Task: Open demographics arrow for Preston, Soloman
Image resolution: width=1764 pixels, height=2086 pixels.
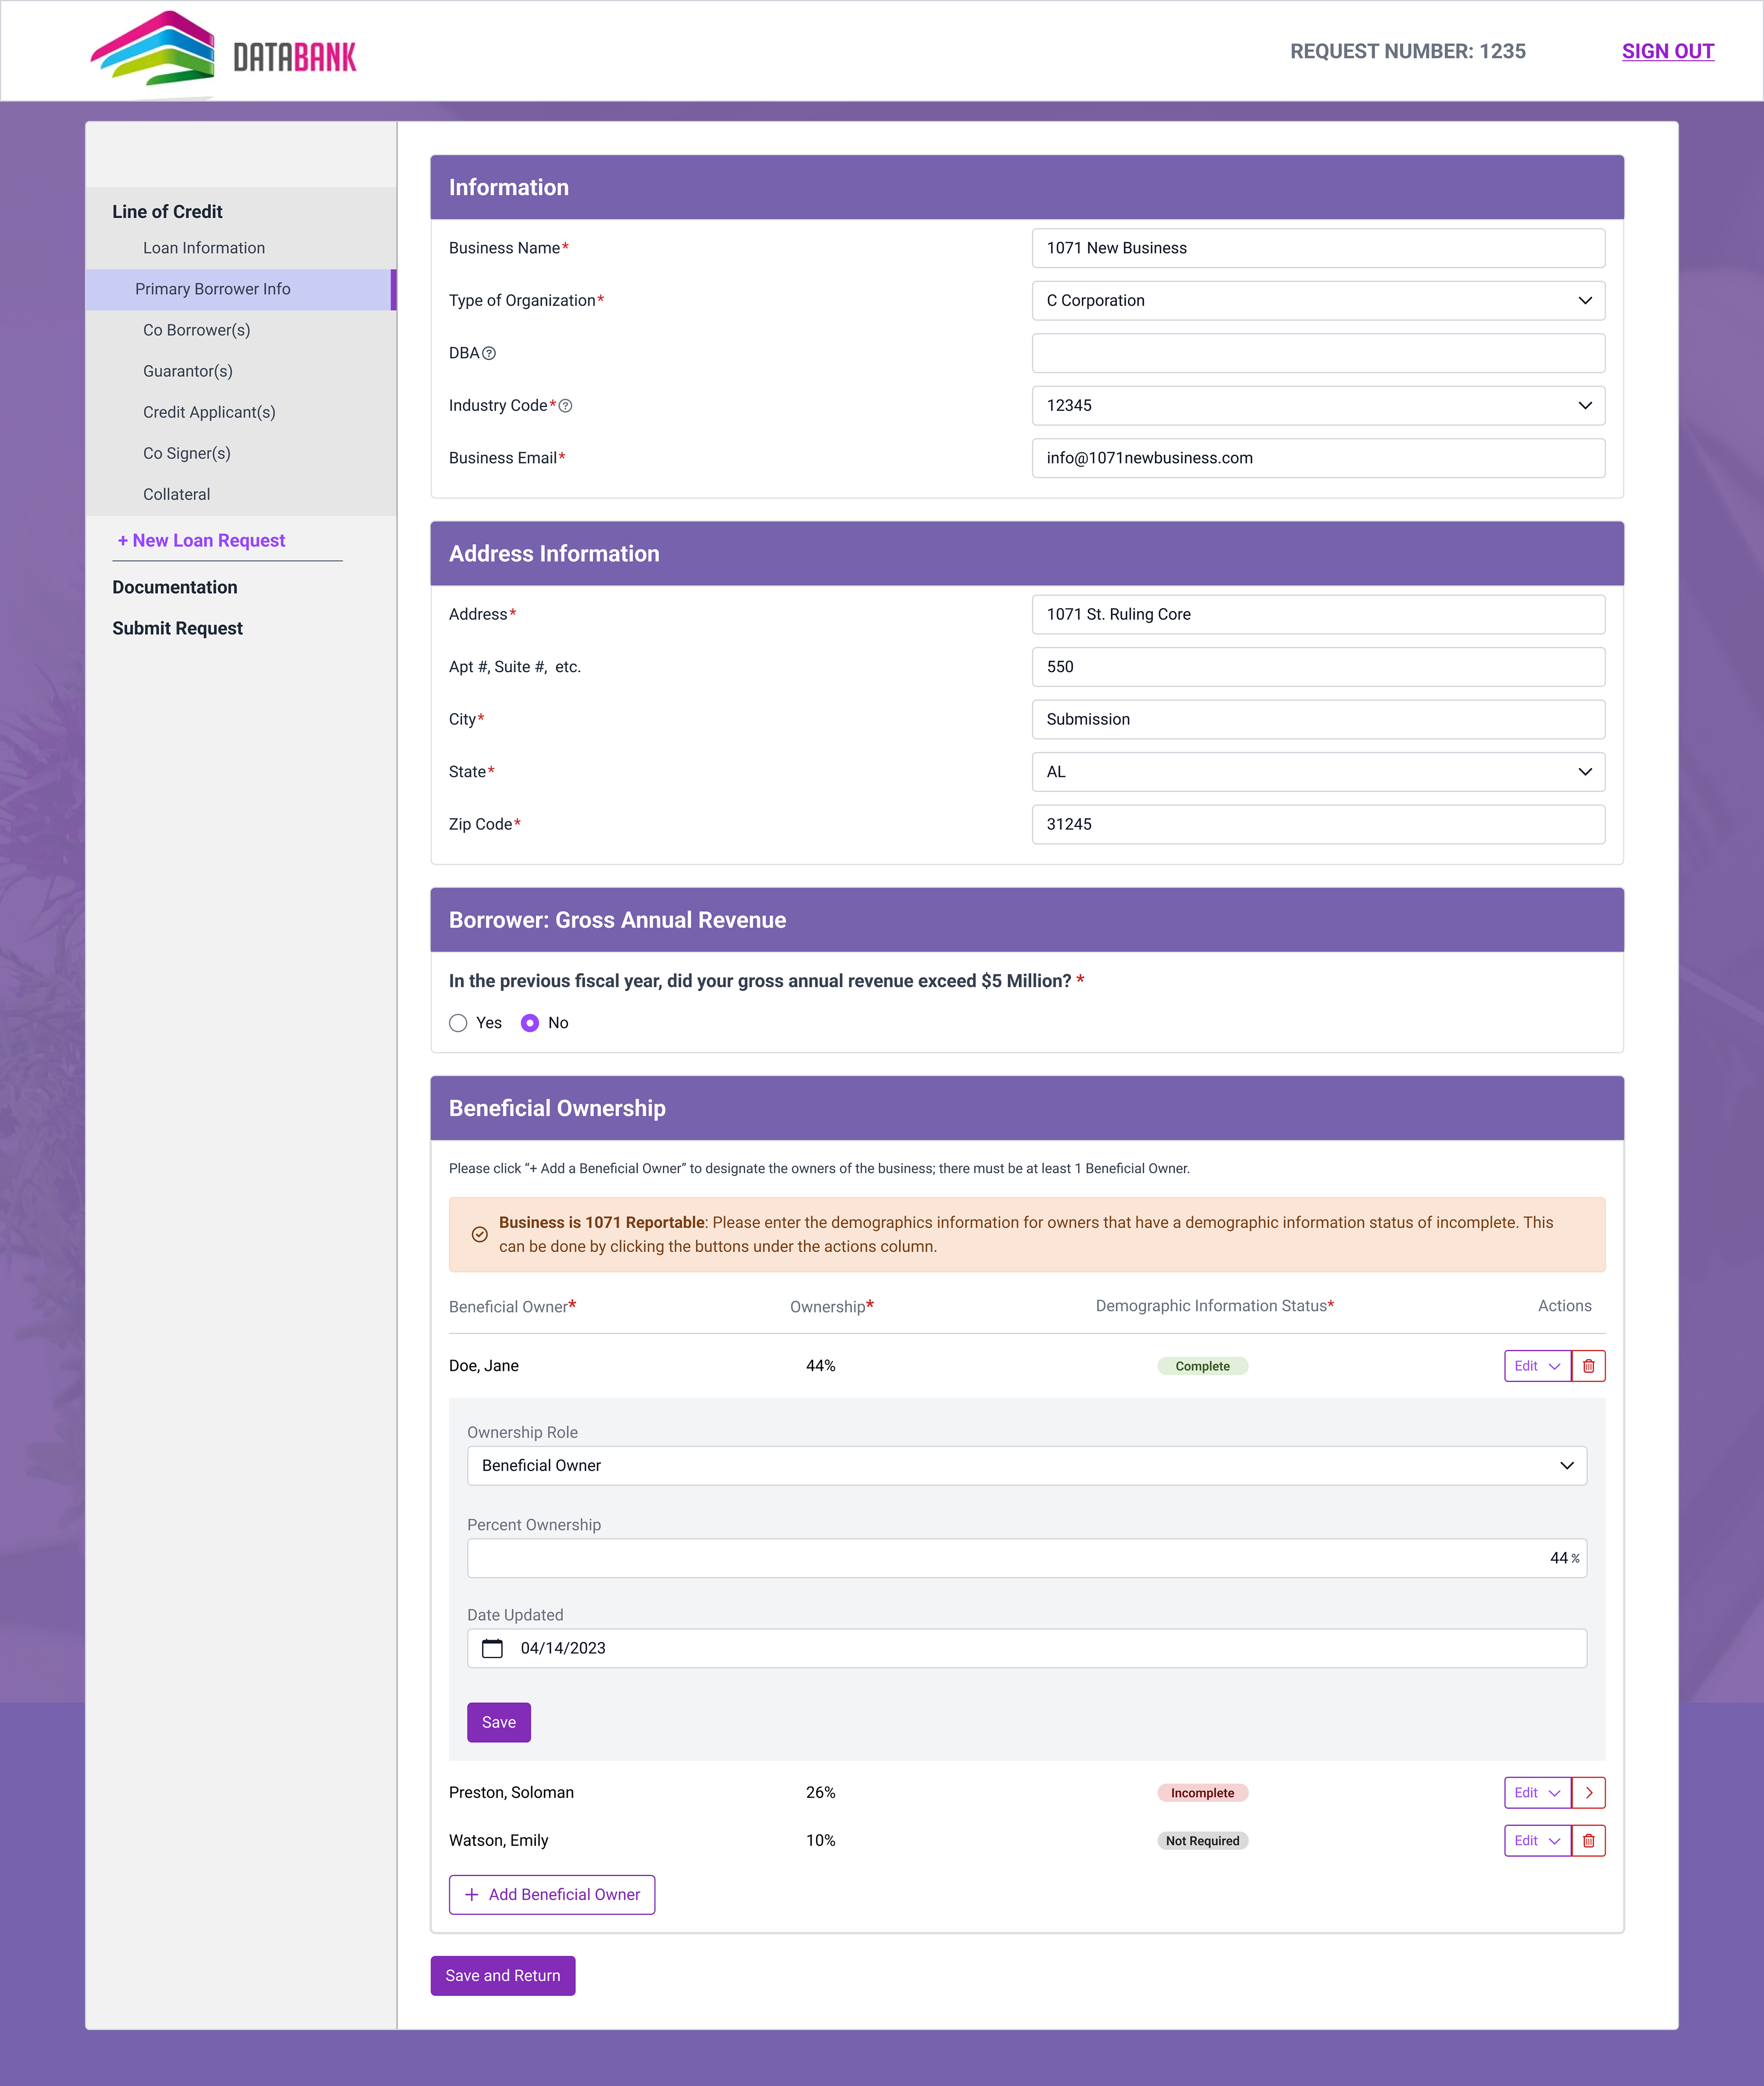Action: pos(1588,1793)
